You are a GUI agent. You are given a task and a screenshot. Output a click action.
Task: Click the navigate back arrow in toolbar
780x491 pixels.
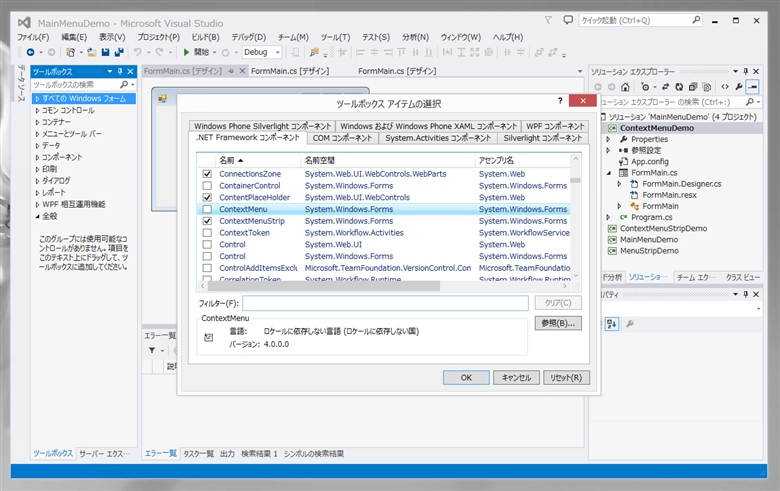pos(30,52)
